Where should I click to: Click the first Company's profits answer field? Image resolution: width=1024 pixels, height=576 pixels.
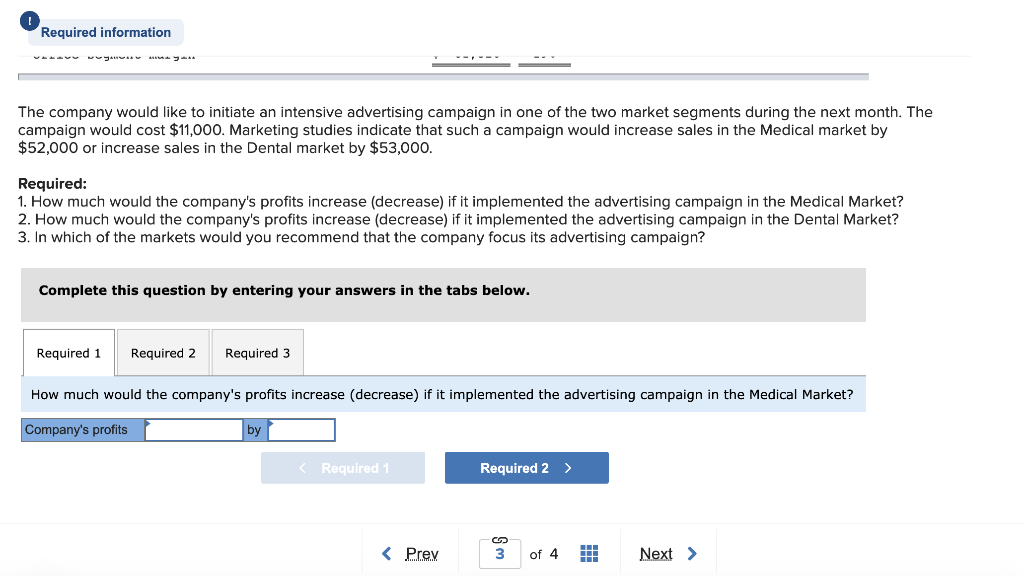(193, 429)
